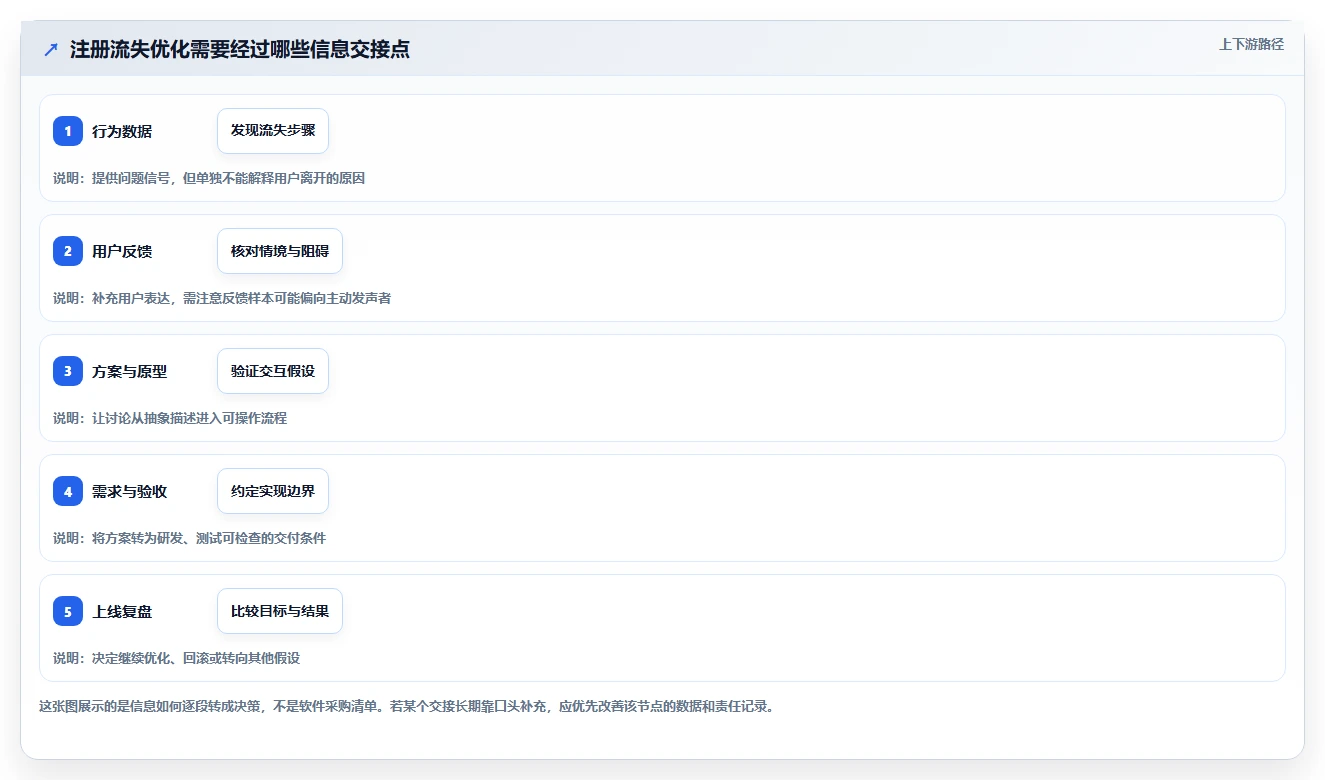Viewport: 1325px width, 780px height.
Task: Select the 用户反馈 step label
Action: pos(122,251)
